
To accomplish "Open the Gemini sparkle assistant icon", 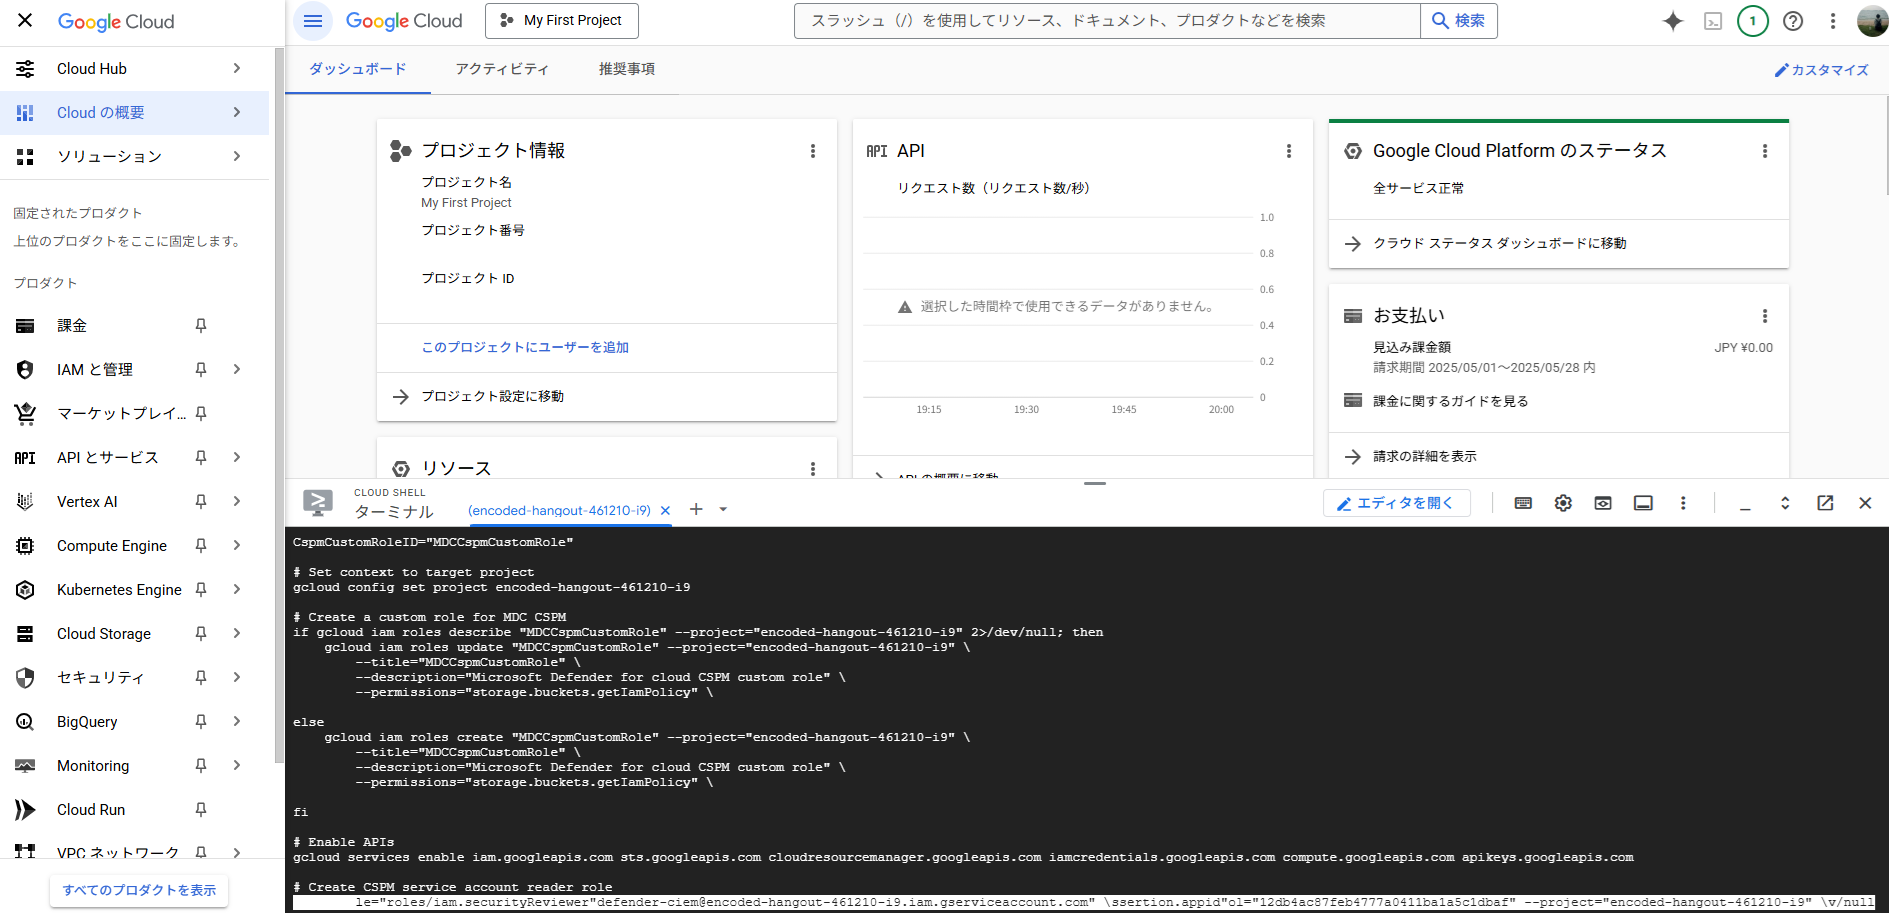I will pyautogui.click(x=1673, y=21).
